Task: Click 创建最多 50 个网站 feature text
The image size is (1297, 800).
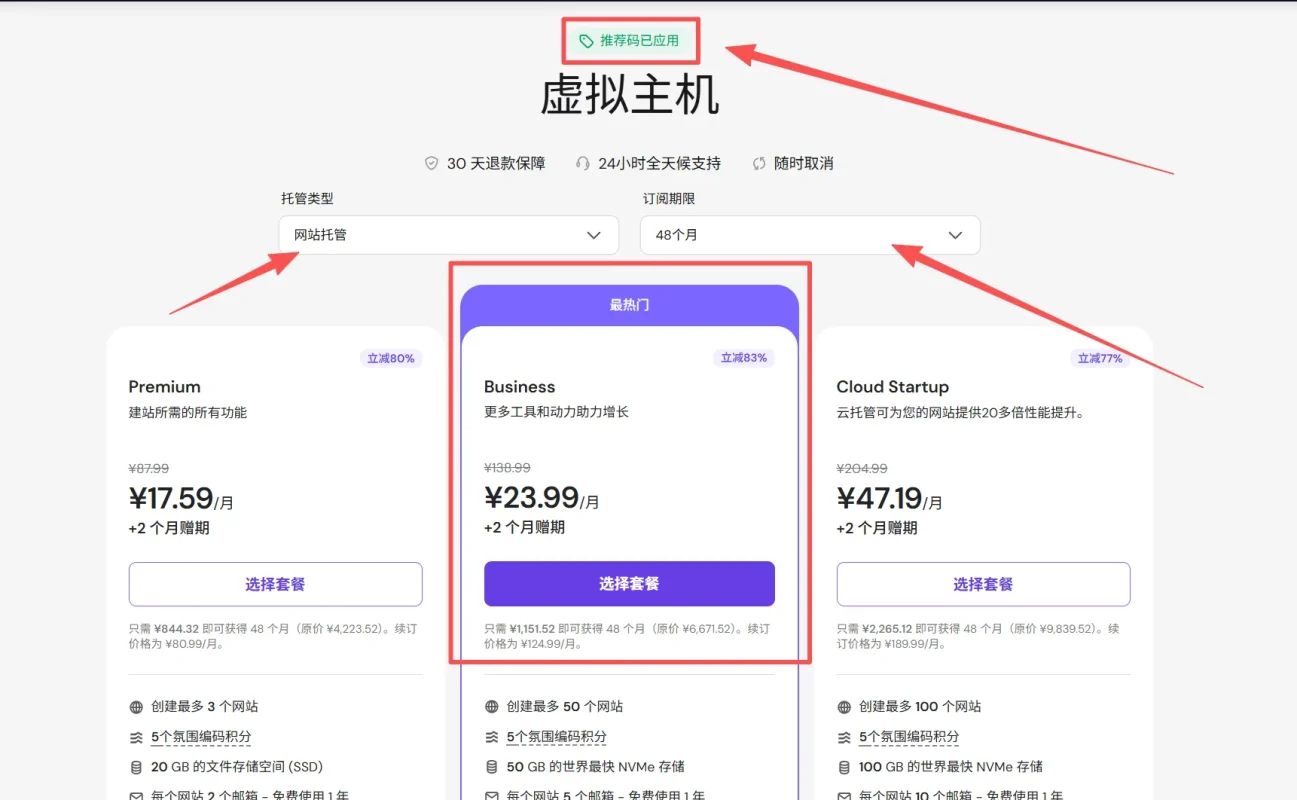Action: 565,707
